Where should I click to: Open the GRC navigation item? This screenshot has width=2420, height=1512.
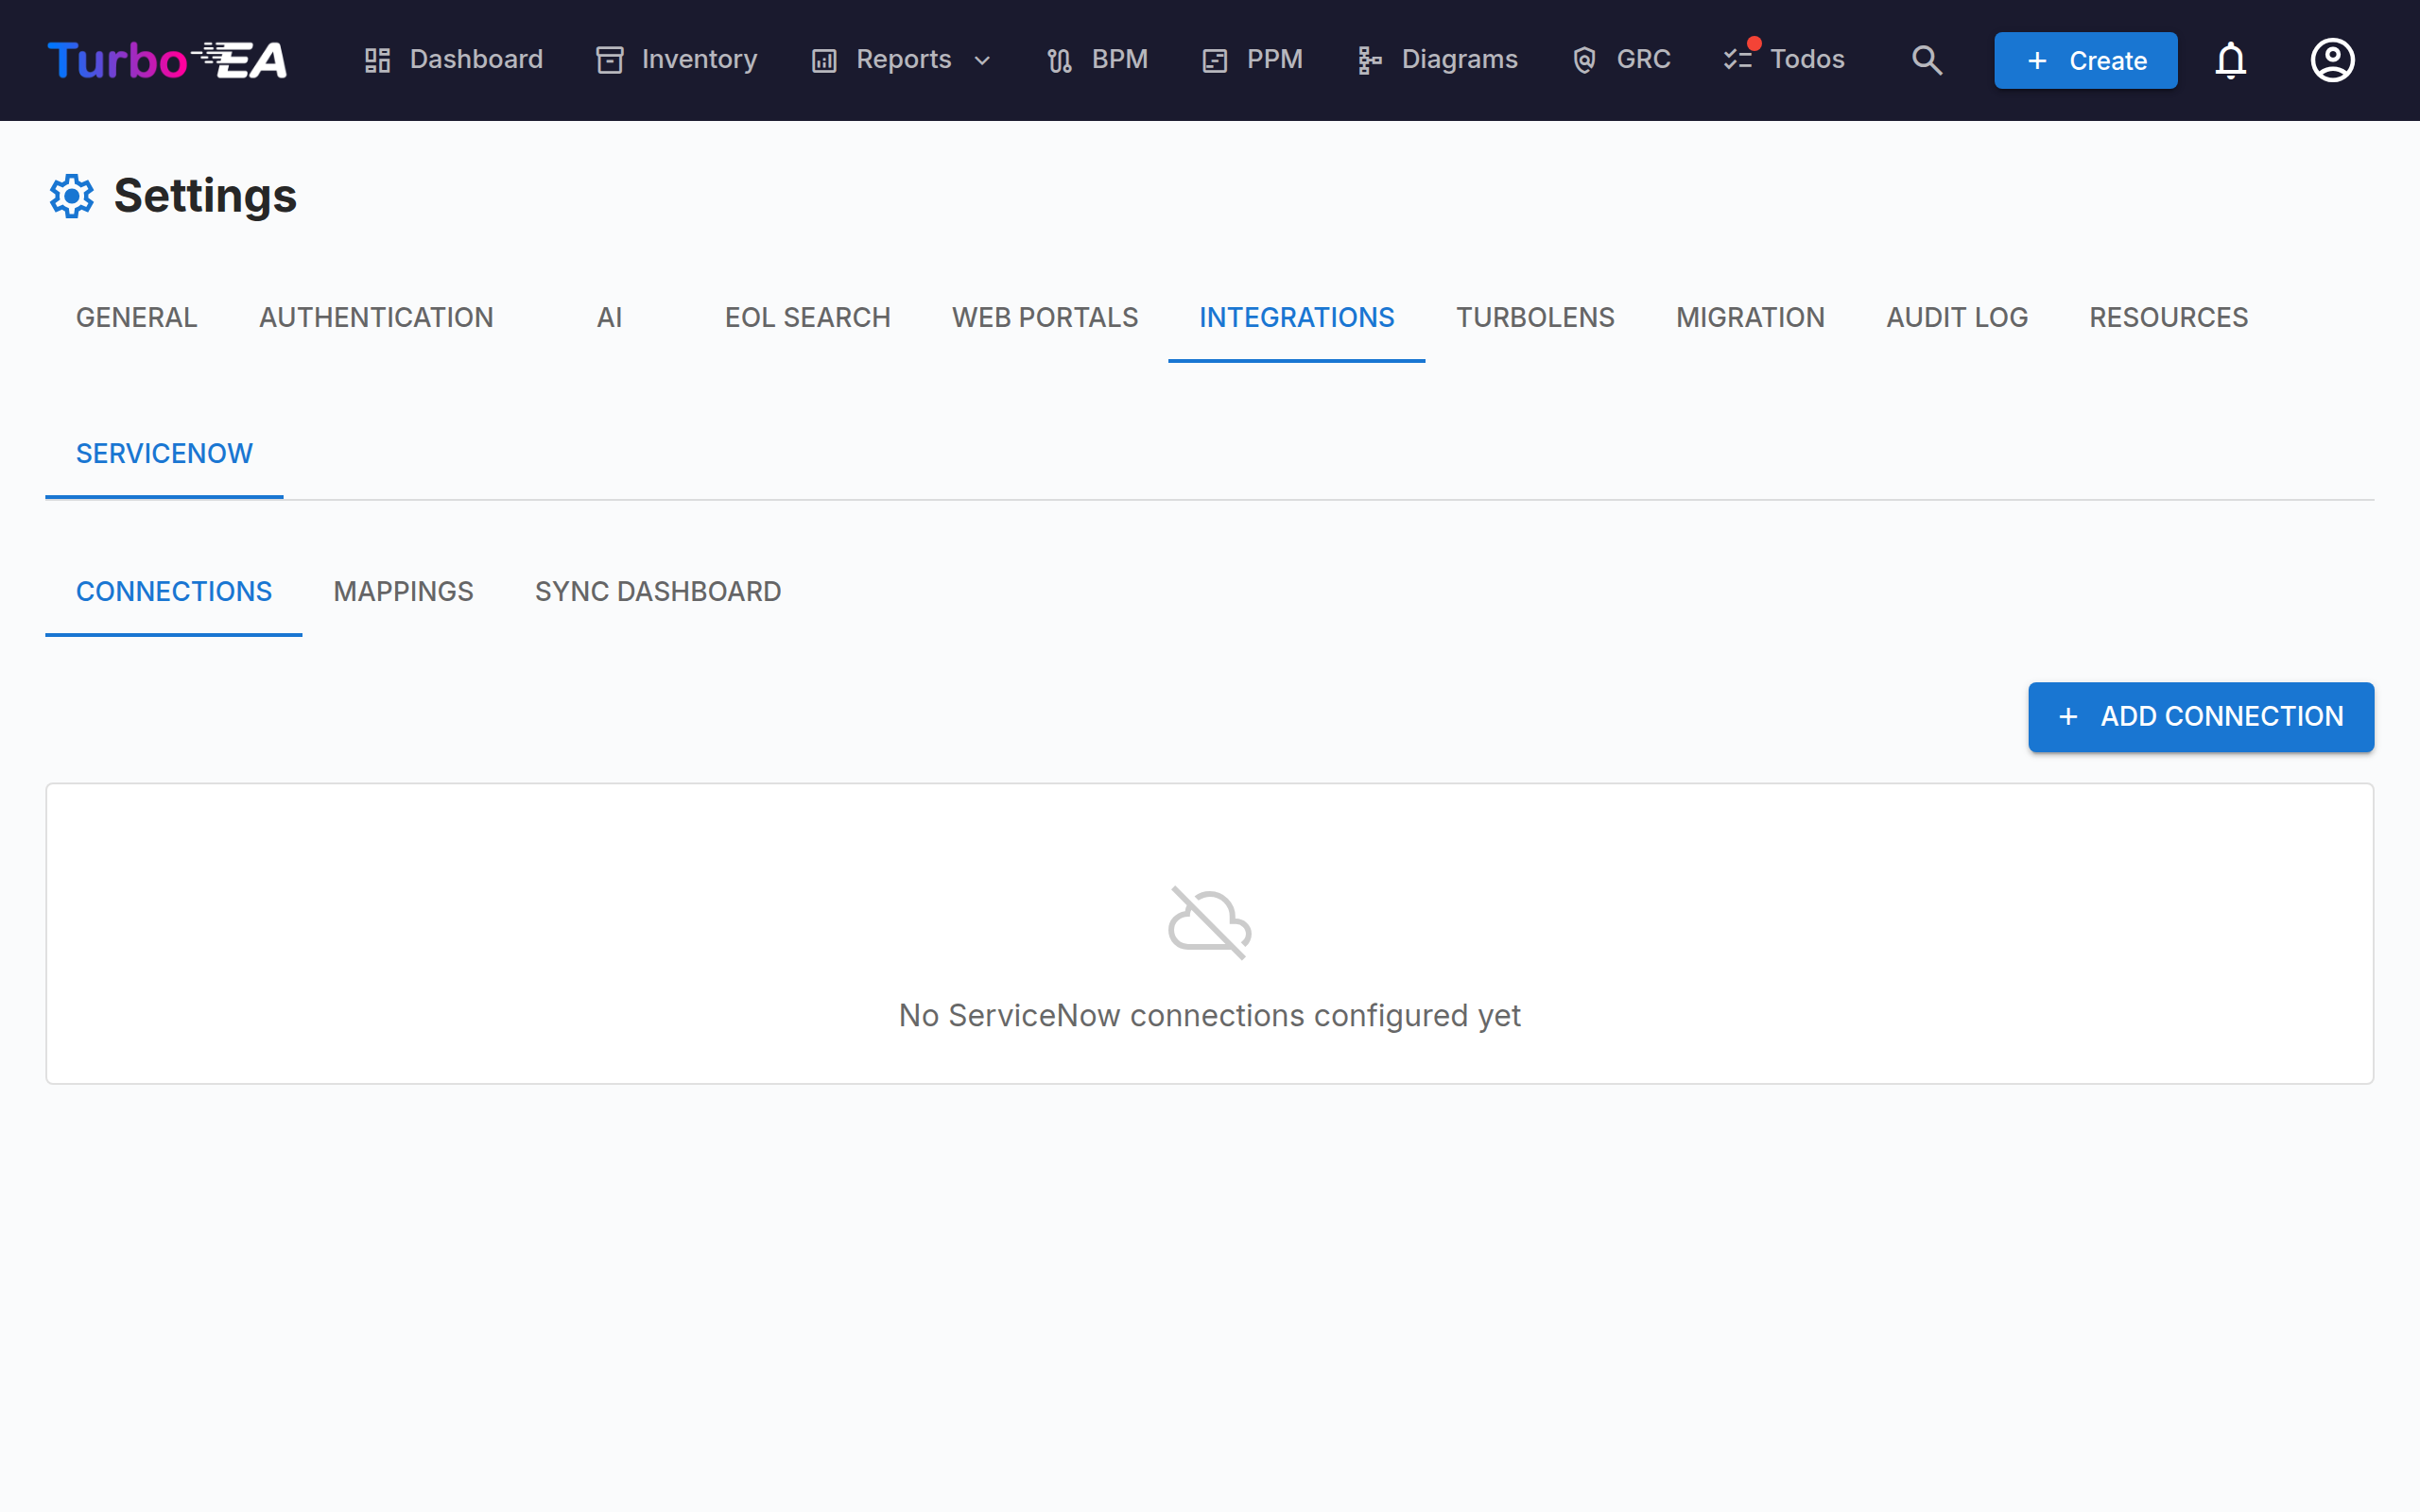pos(1621,60)
